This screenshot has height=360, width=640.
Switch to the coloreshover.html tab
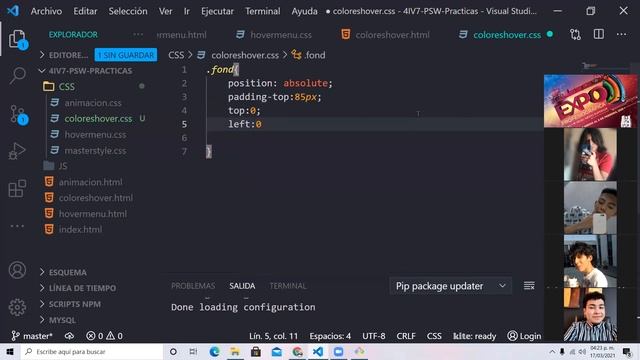386,35
